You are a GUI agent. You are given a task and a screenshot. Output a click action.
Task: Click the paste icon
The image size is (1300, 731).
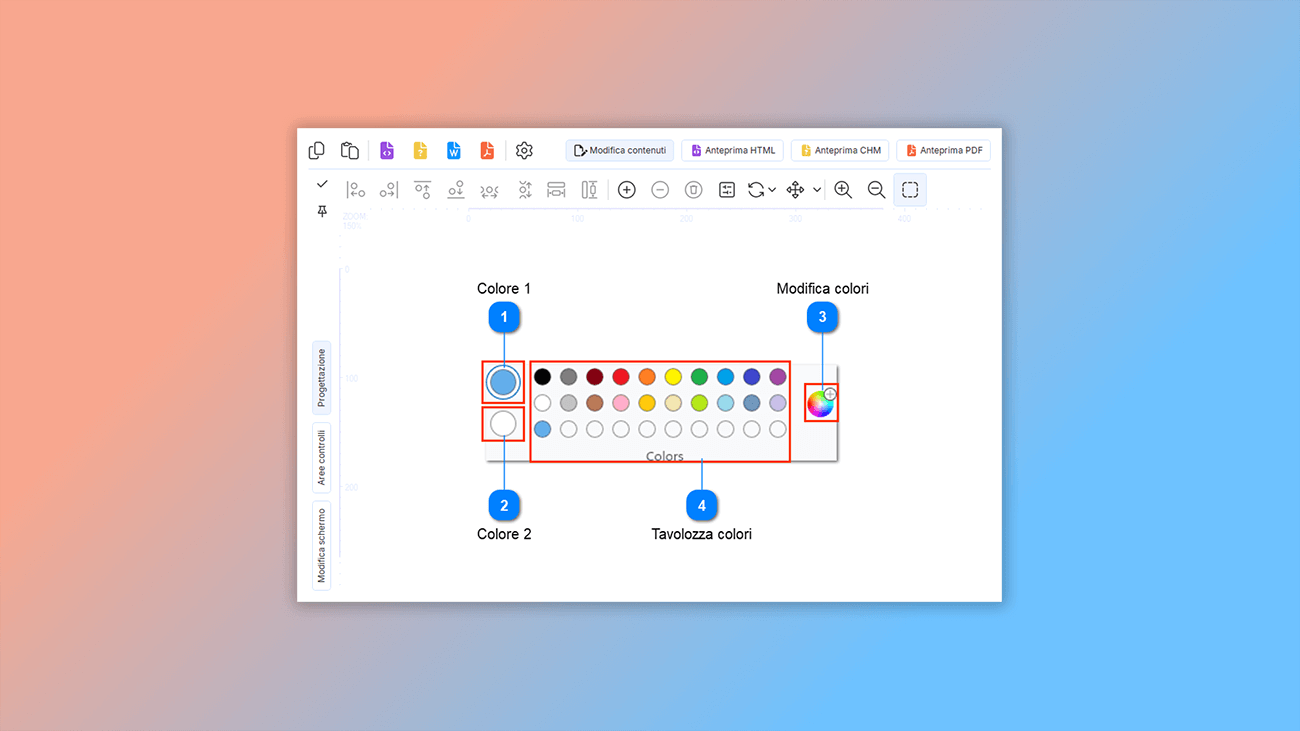point(349,150)
